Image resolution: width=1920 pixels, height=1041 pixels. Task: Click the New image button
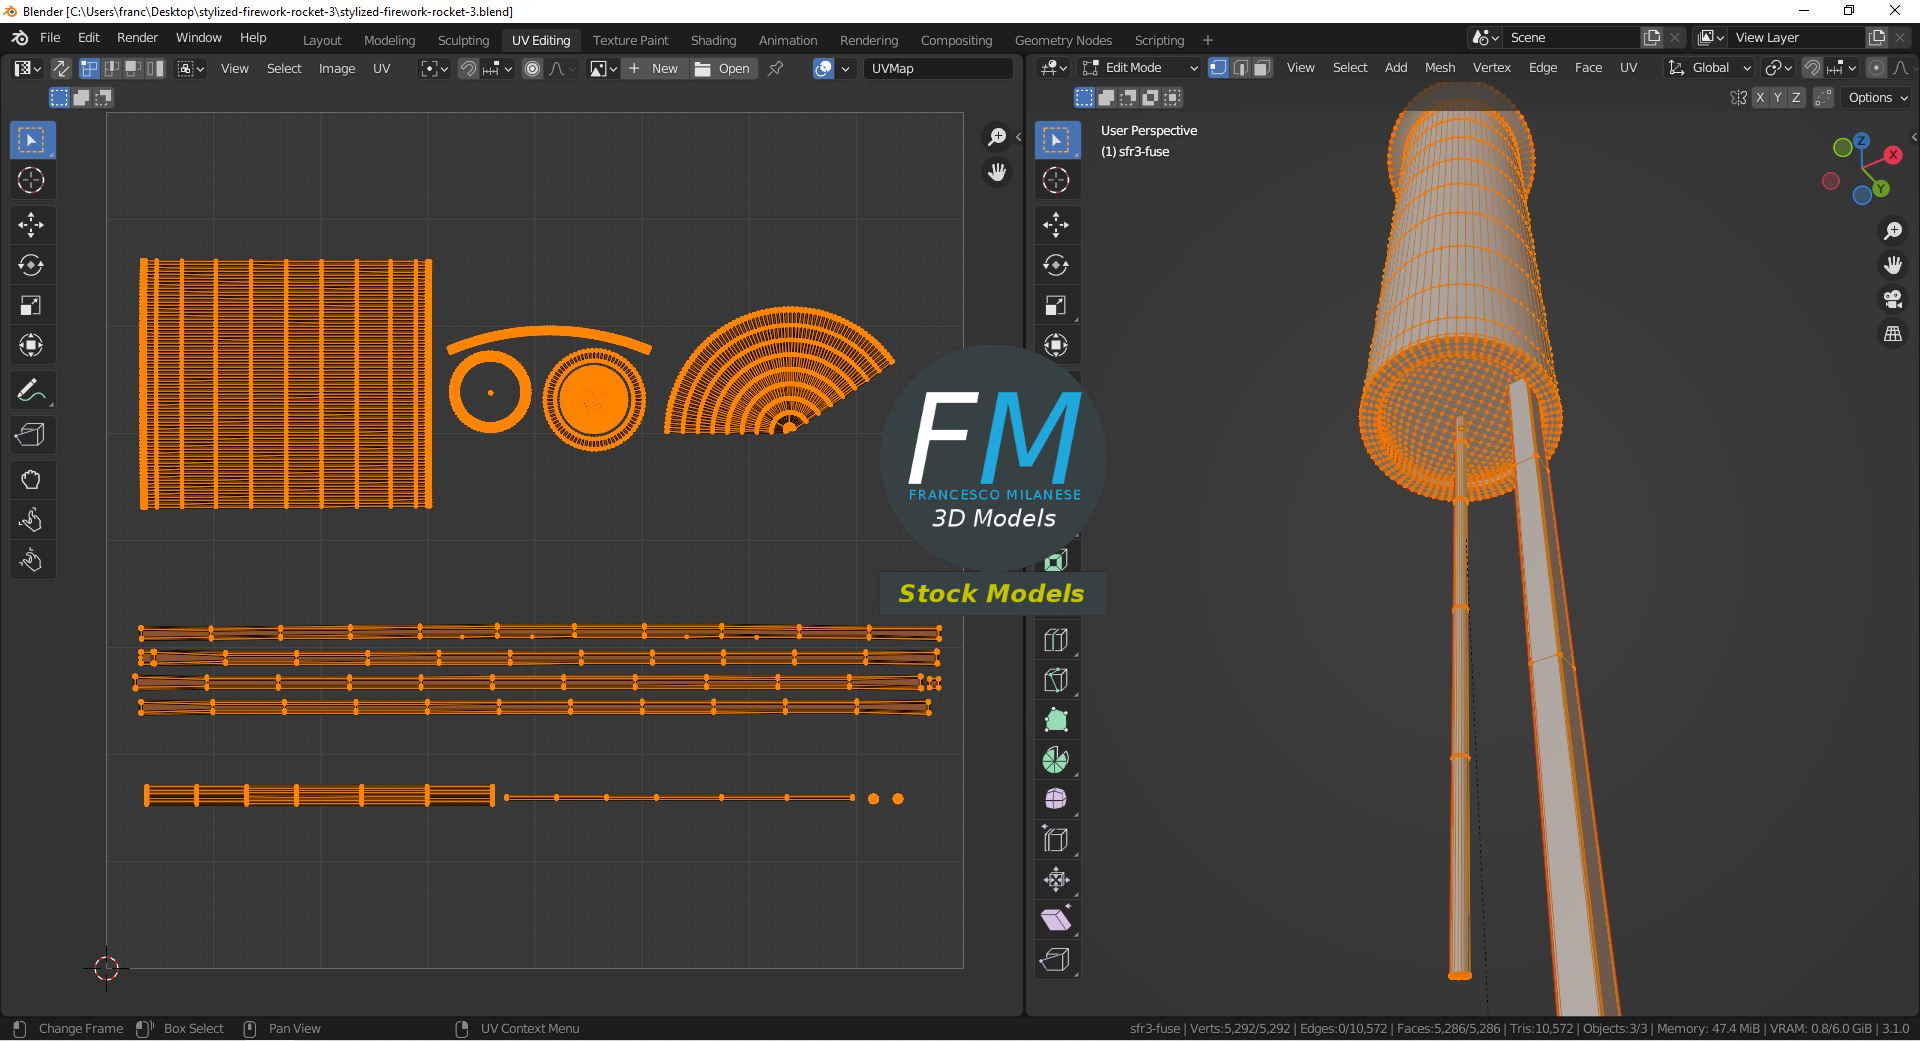pyautogui.click(x=653, y=68)
